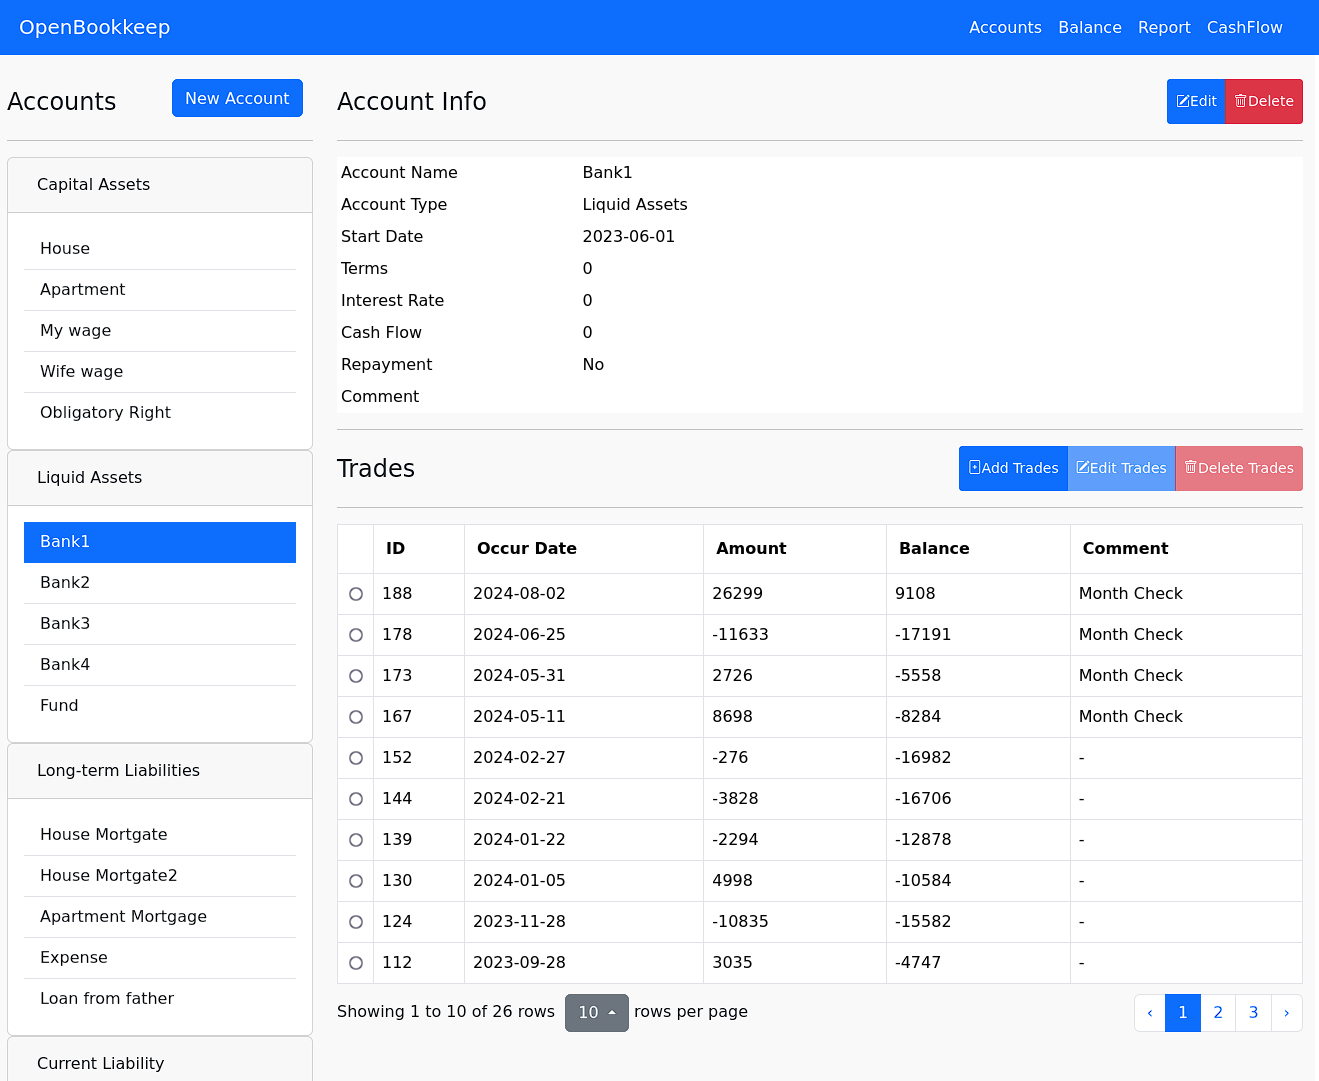Select the radio button for trade 188
1319x1081 pixels.
click(x=356, y=594)
